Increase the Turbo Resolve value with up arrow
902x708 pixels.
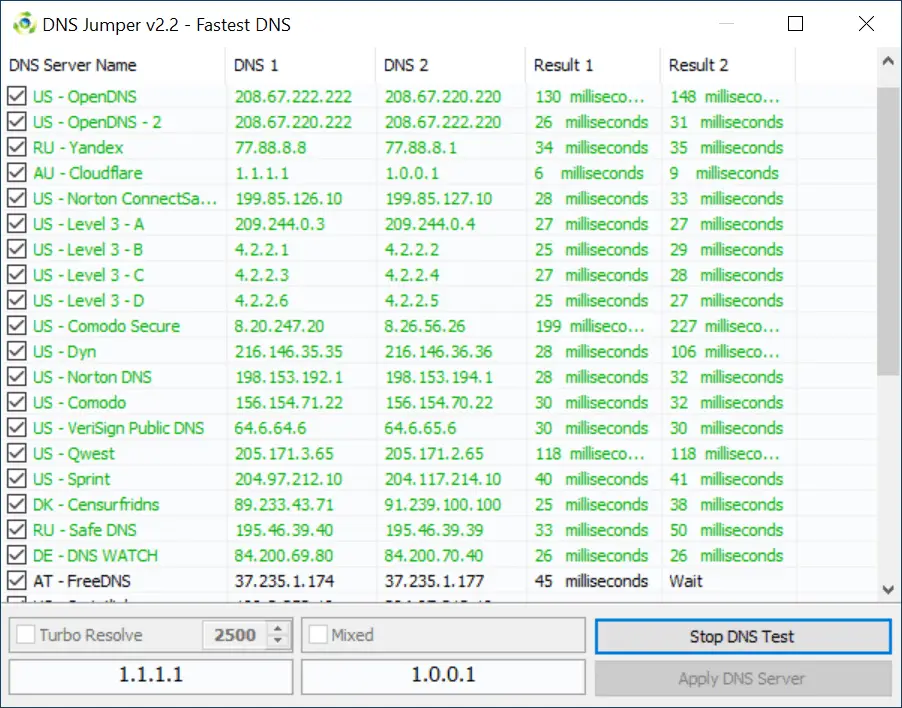click(x=278, y=629)
